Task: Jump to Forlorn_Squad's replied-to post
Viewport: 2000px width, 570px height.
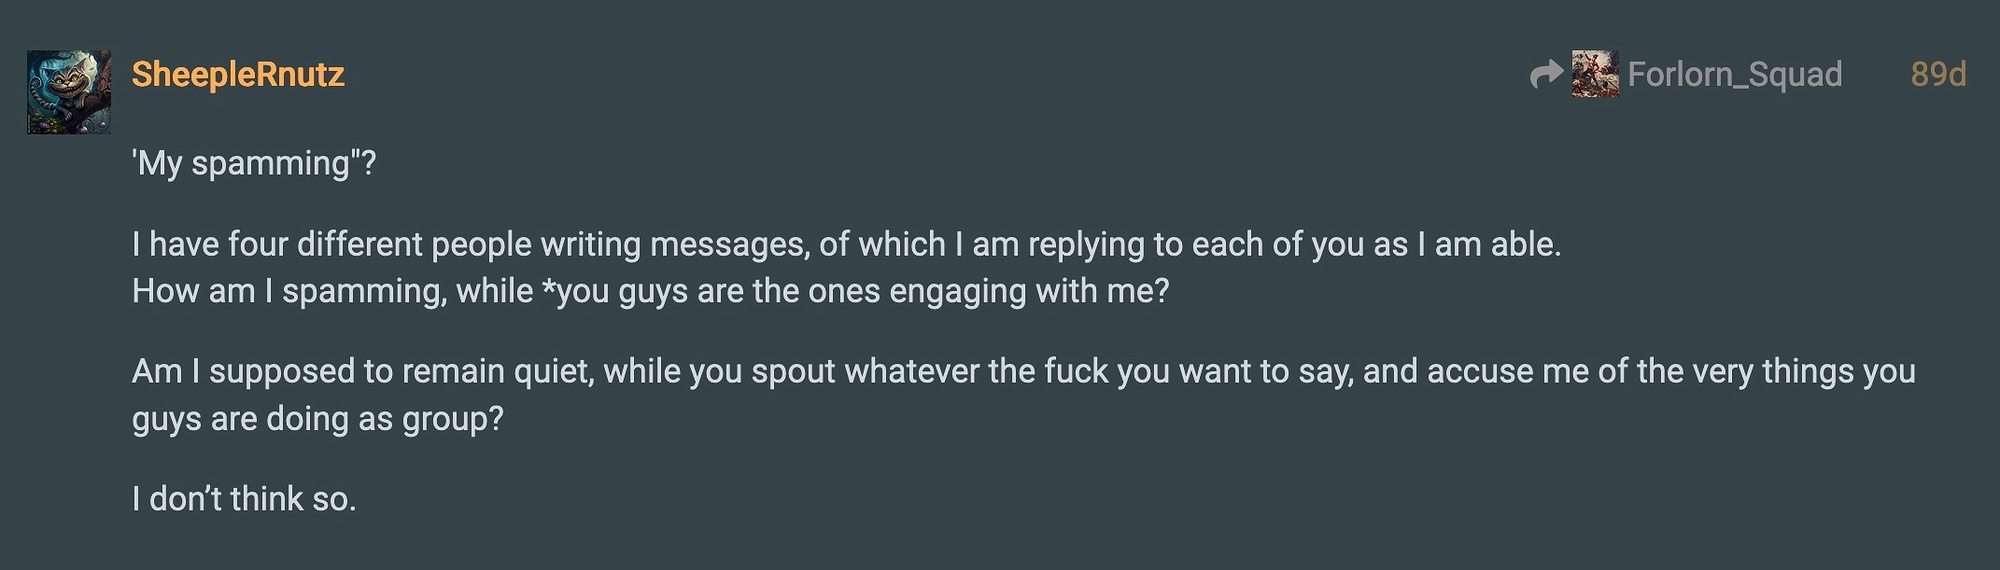Action: pyautogui.click(x=1734, y=74)
